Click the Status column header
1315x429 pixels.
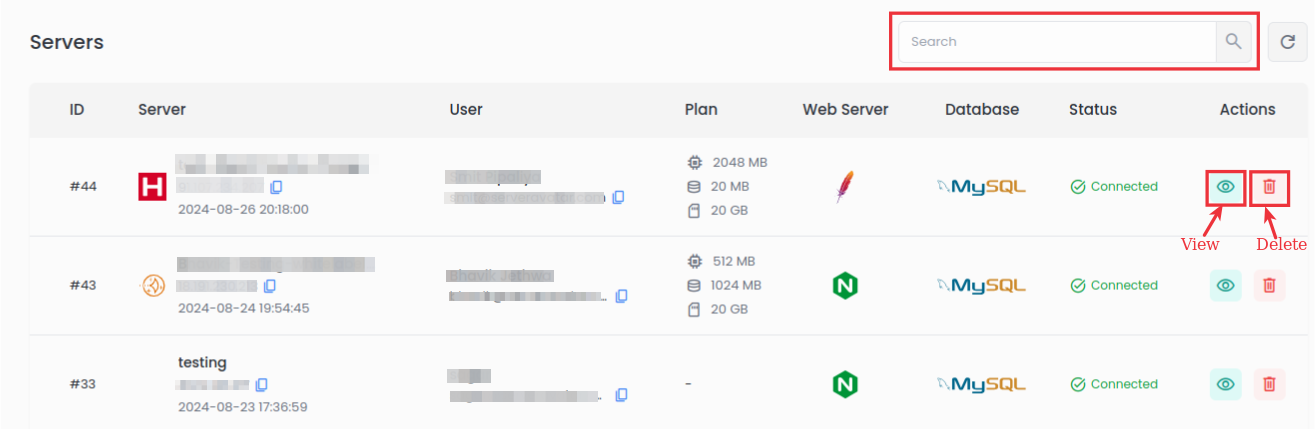pyautogui.click(x=1092, y=110)
